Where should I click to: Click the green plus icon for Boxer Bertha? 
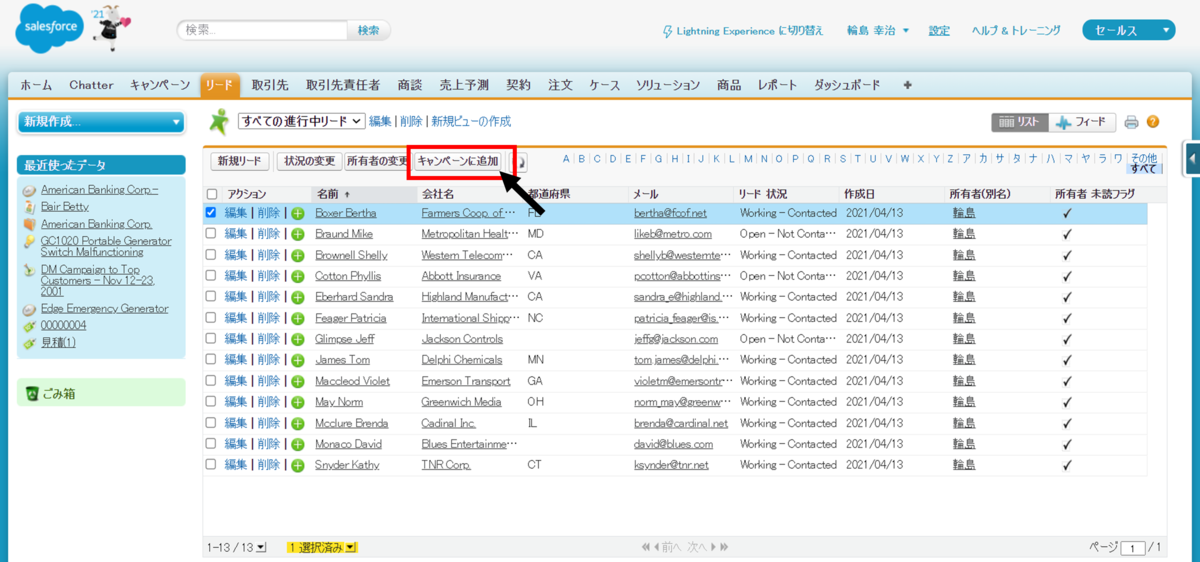click(x=298, y=213)
